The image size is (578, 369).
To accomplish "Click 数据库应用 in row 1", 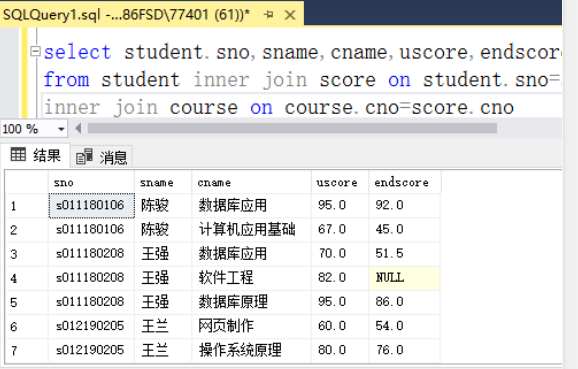I will coord(251,206).
